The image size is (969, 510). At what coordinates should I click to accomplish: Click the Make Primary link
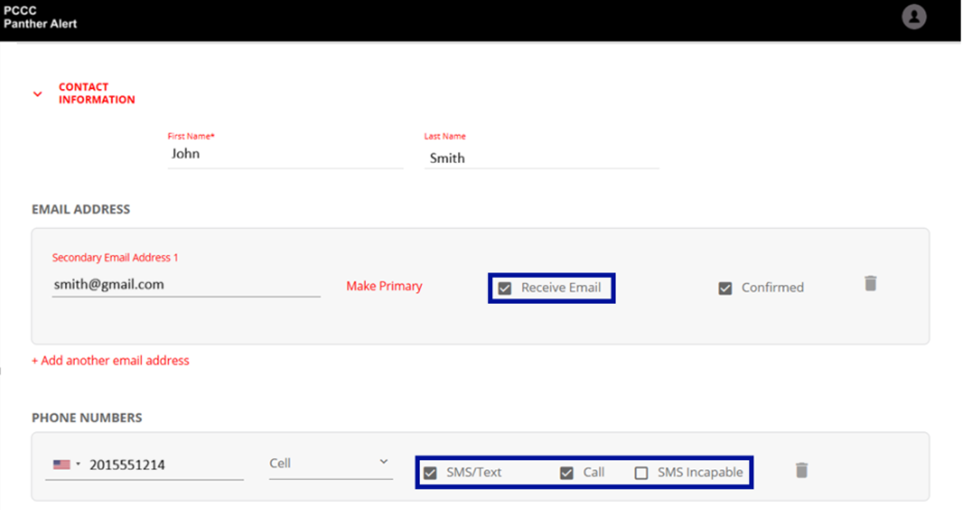coord(384,286)
